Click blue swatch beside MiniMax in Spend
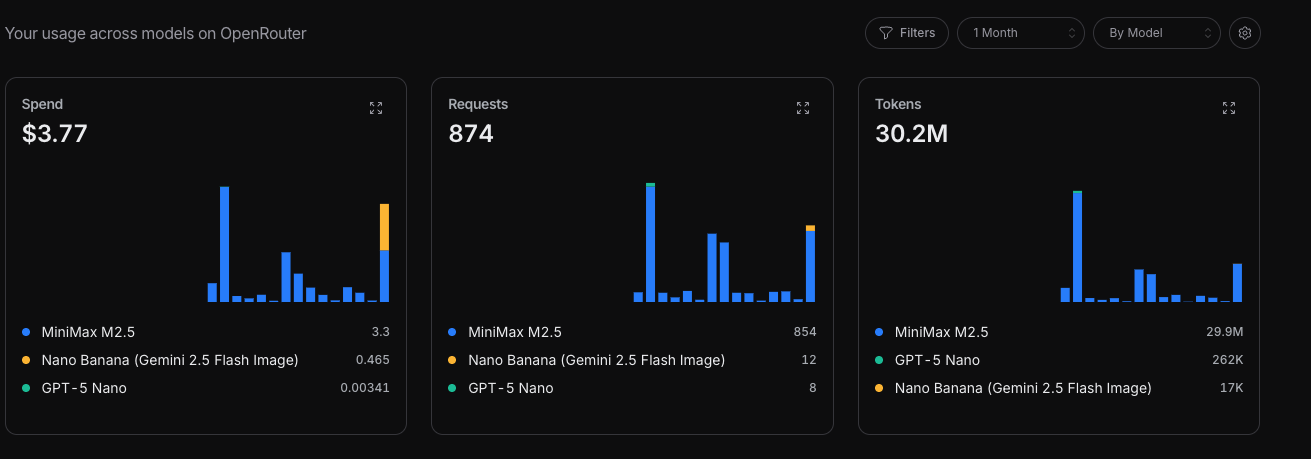Viewport: 1311px width, 459px height. [x=26, y=332]
